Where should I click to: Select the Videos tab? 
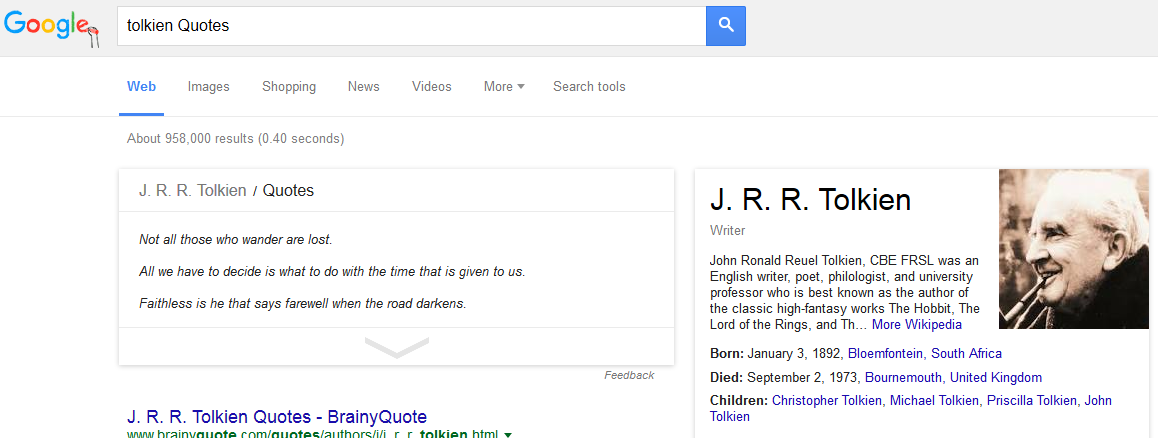coord(431,87)
